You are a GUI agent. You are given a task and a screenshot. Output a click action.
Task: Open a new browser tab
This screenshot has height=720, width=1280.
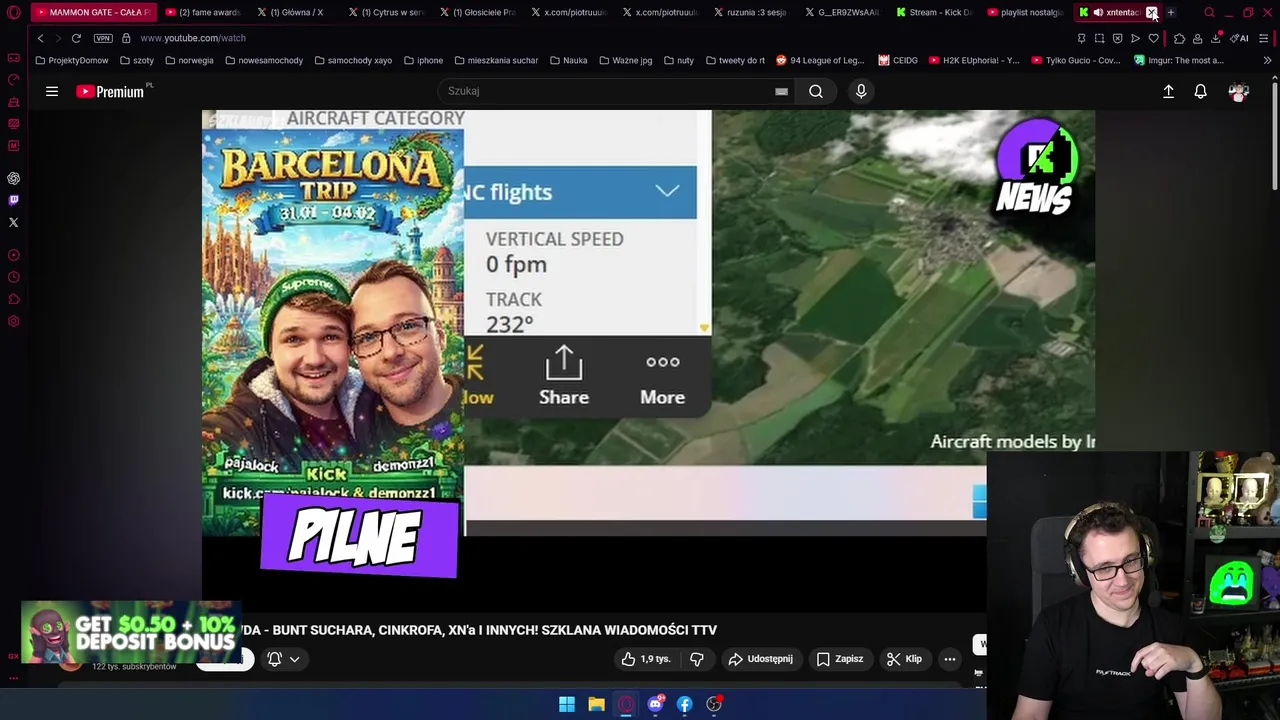[x=1171, y=12]
